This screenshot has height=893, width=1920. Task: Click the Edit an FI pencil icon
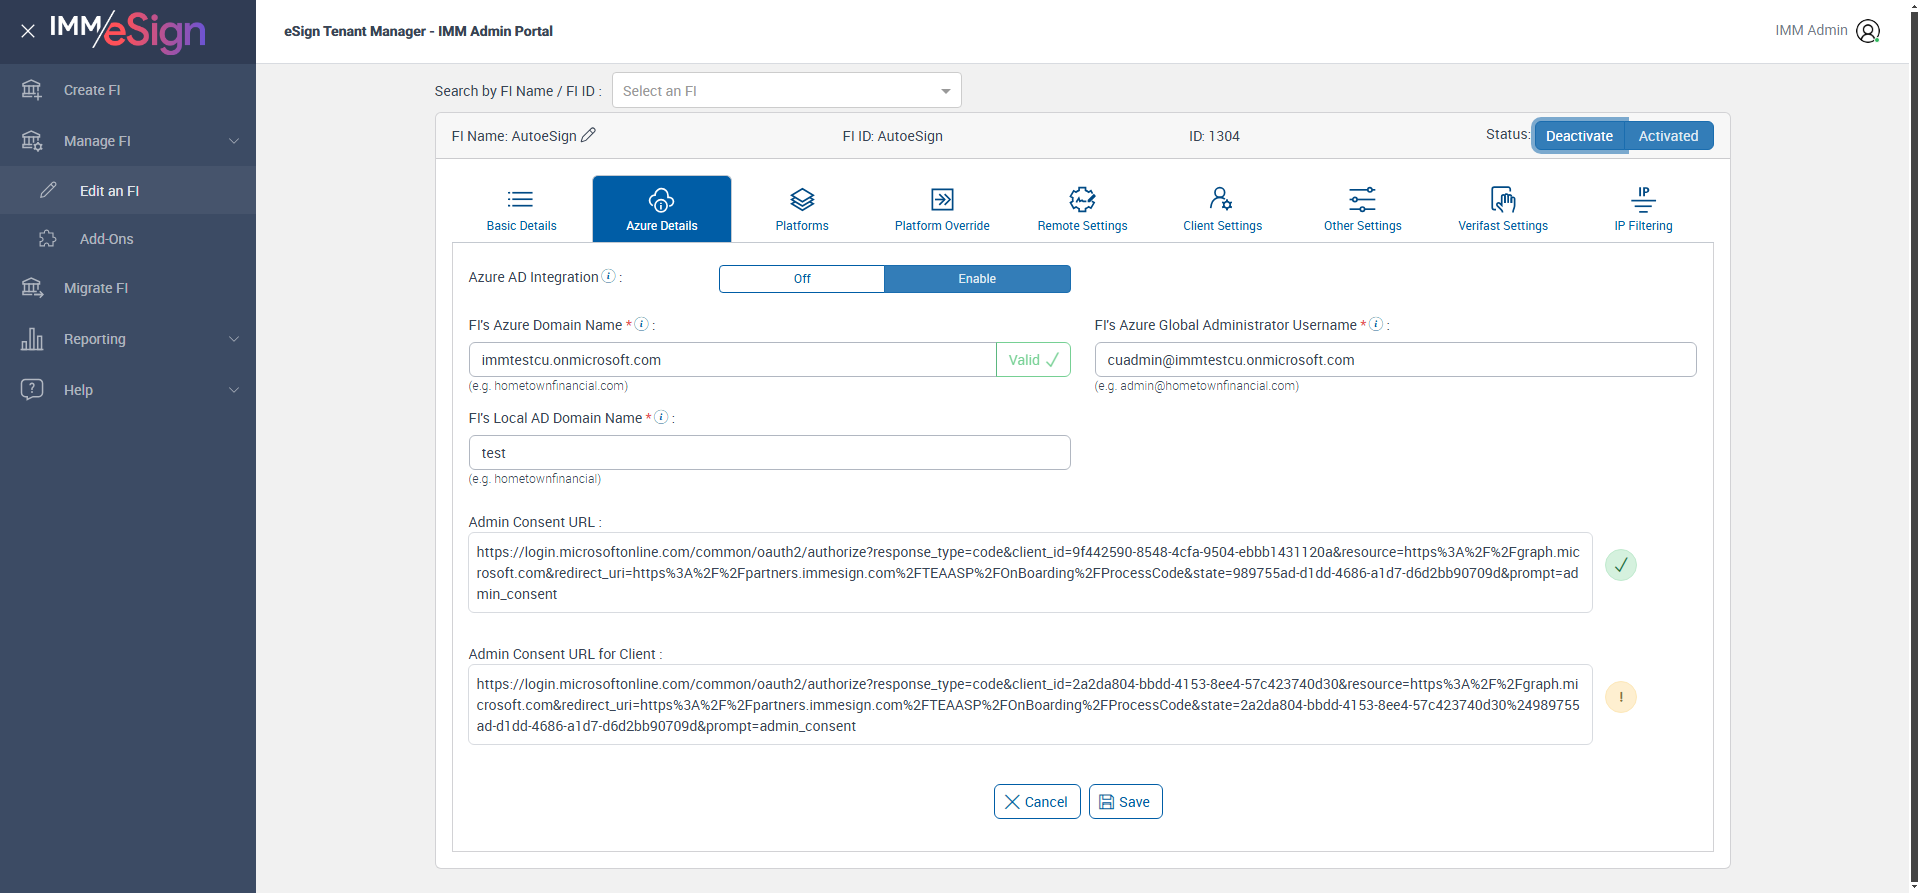(x=48, y=190)
